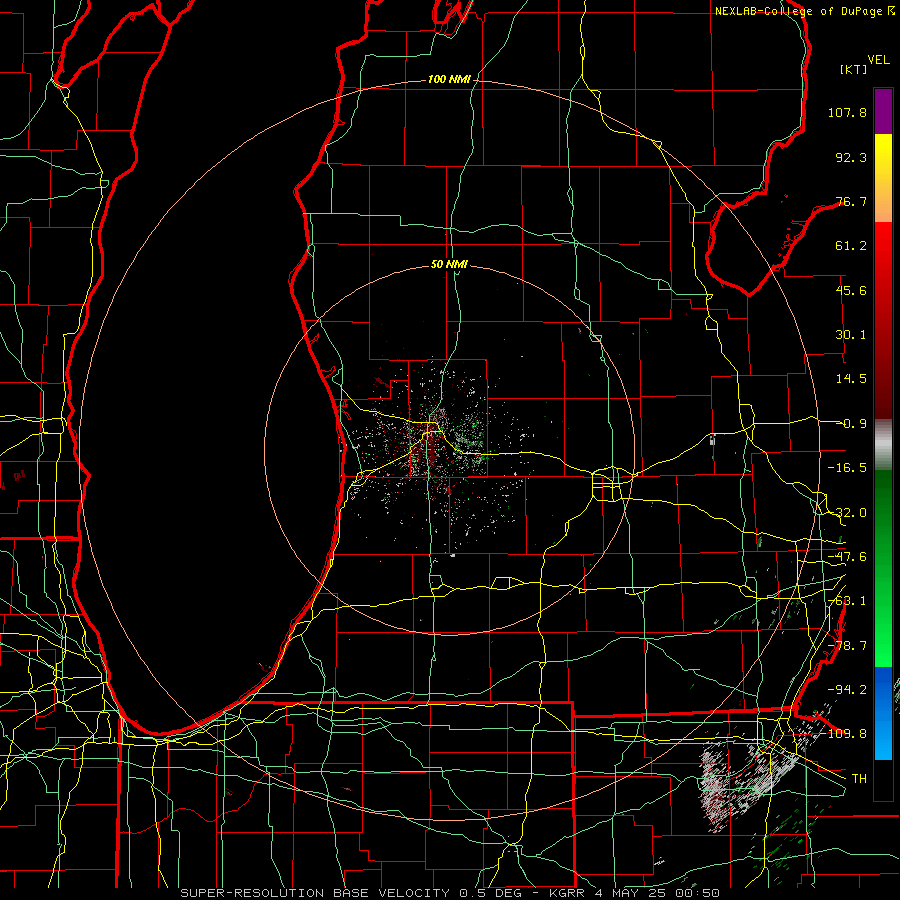This screenshot has height=900, width=900.
Task: Click the -16.5 legend value
Action: pos(847,468)
